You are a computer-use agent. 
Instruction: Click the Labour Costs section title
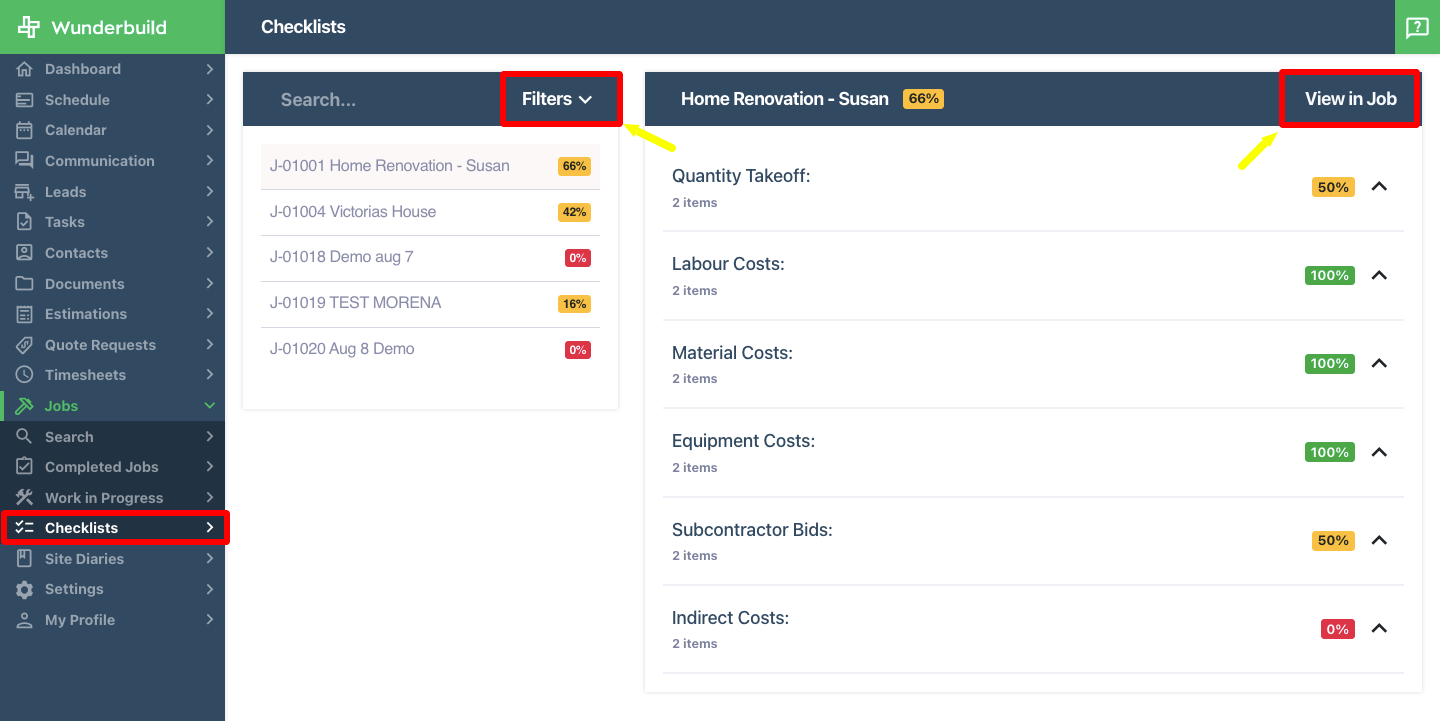(728, 264)
